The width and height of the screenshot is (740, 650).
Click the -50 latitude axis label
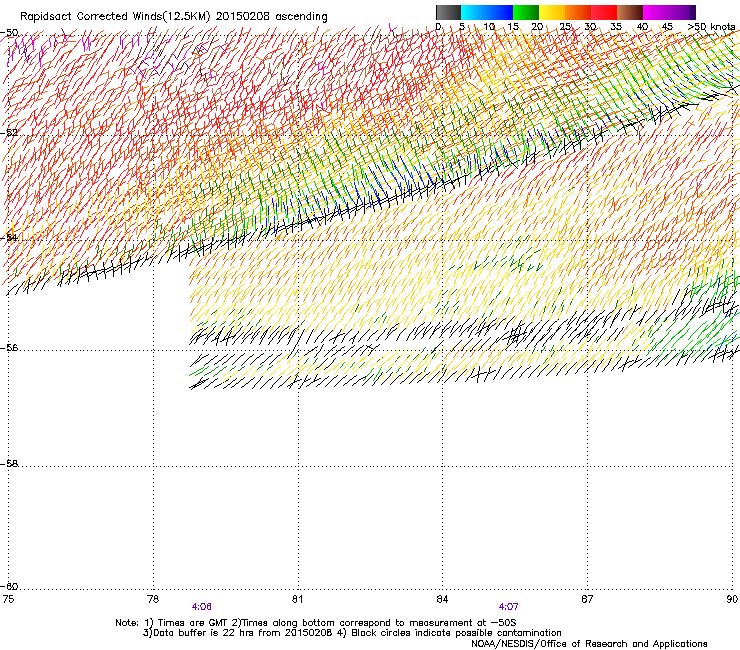pyautogui.click(x=9, y=33)
